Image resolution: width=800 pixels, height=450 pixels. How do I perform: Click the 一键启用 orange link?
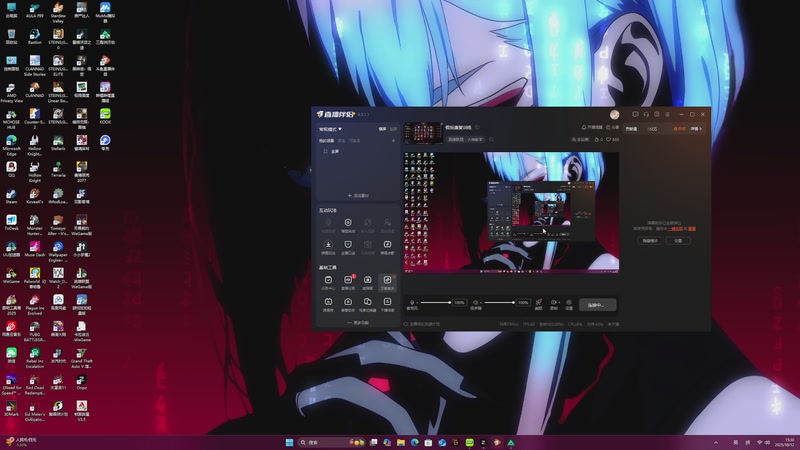coord(675,229)
